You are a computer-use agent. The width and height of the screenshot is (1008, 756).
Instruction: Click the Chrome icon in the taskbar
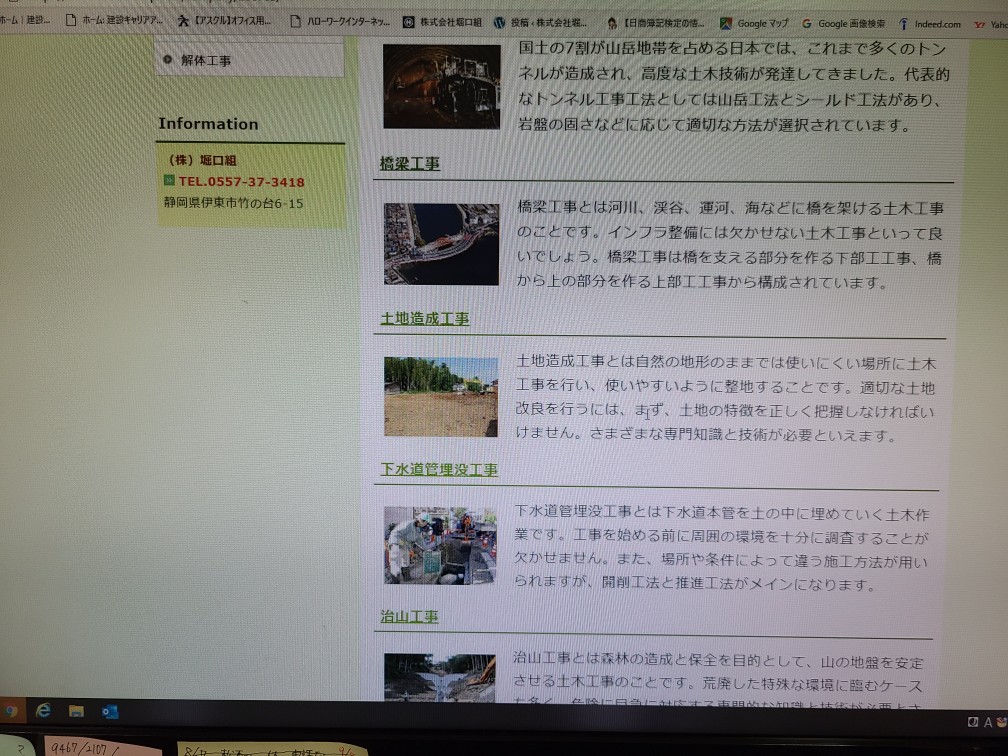[10, 710]
